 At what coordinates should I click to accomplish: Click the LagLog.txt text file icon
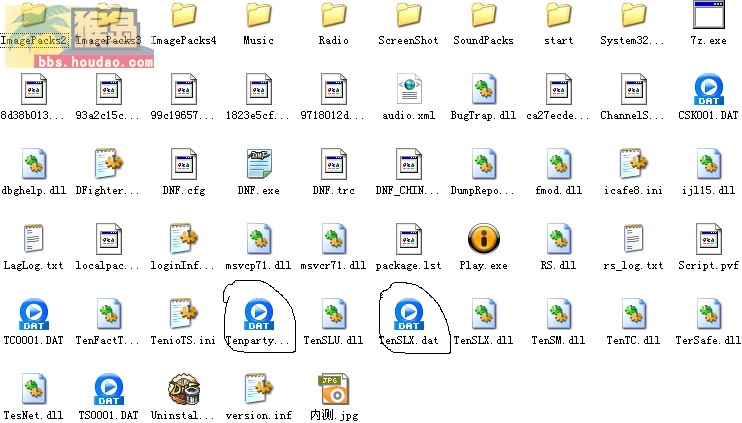pos(34,238)
